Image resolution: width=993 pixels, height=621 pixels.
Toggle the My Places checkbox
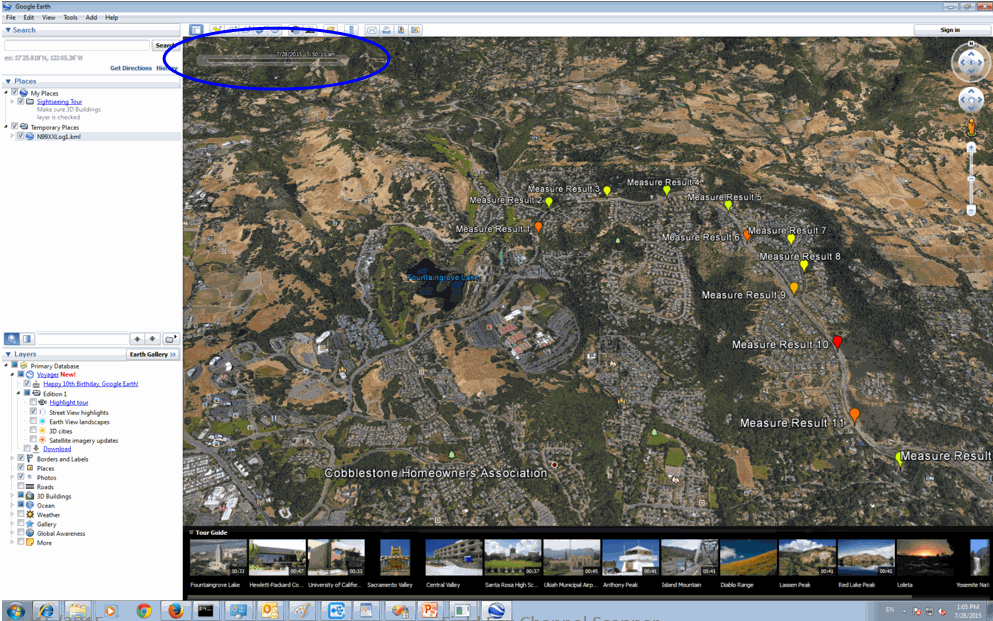15,92
